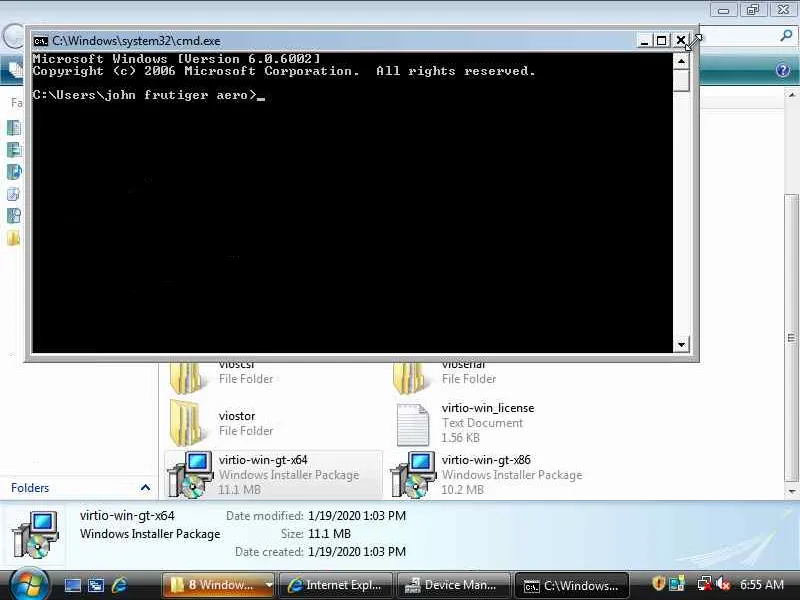Open the cmd.exe window system menu icon
The height and width of the screenshot is (600, 800).
(40, 41)
